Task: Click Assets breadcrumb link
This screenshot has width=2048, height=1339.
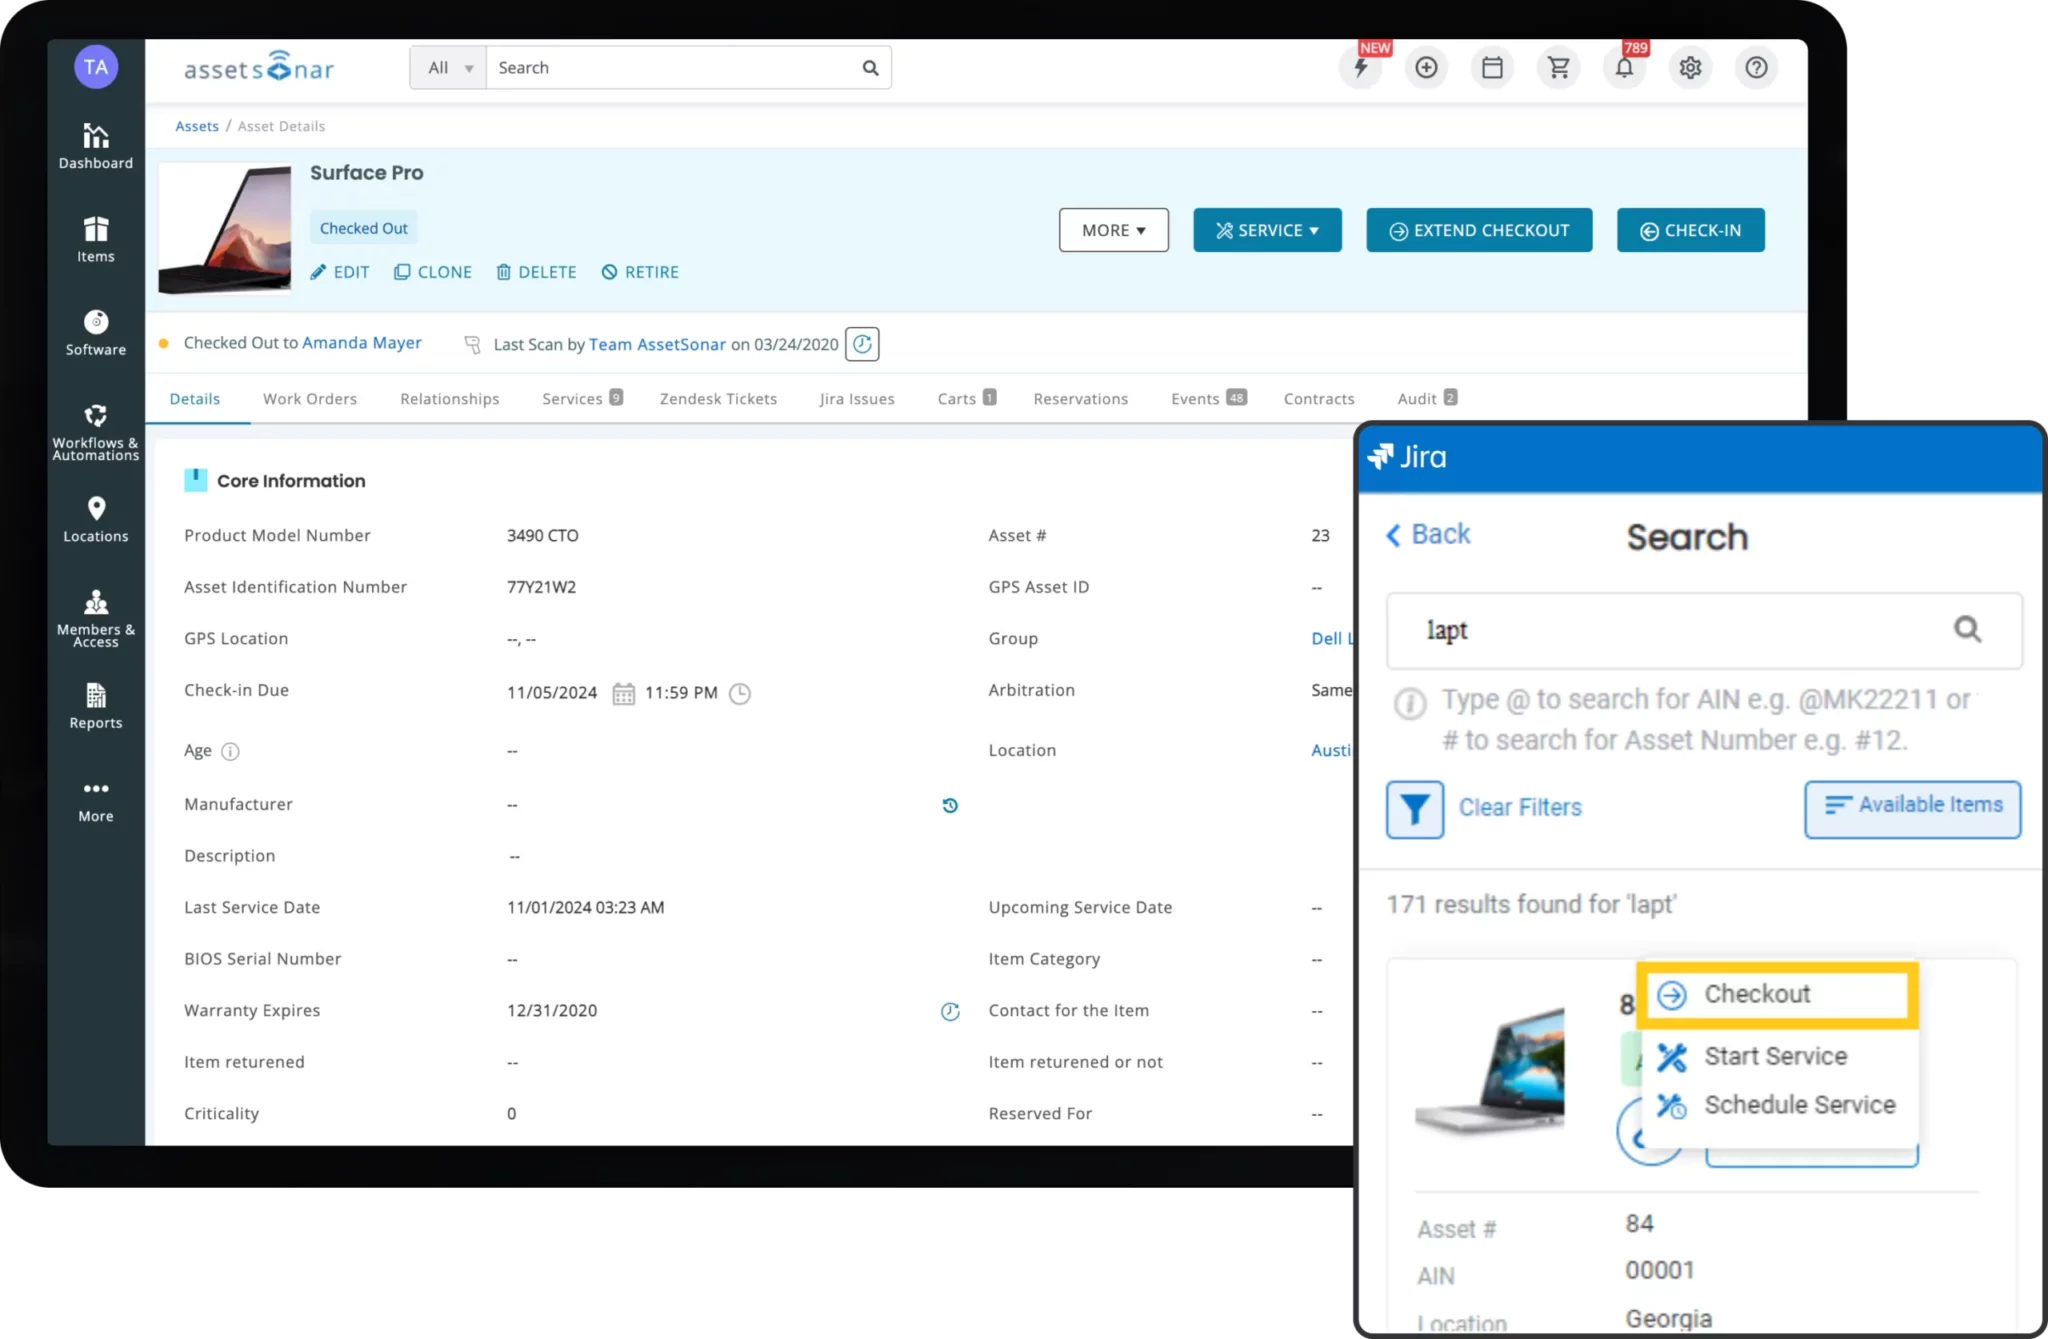Action: [x=197, y=126]
